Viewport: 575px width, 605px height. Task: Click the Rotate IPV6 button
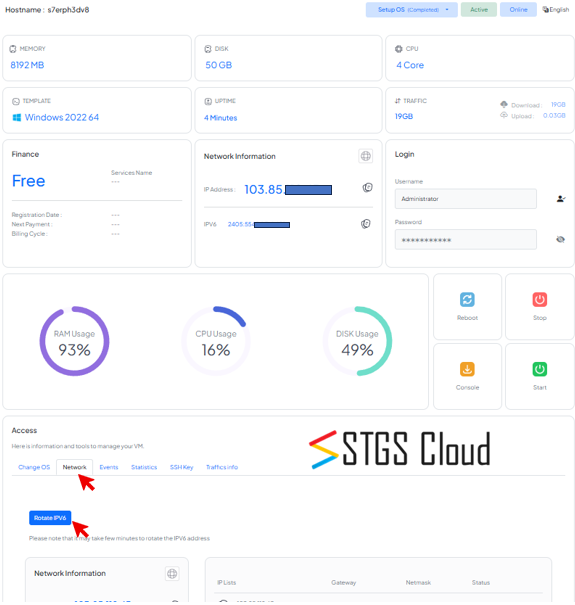point(50,518)
